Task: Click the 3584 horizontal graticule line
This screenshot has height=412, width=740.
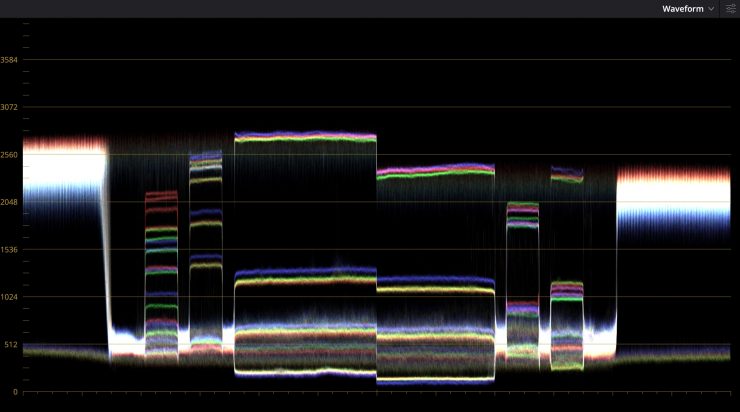Action: (x=380, y=60)
